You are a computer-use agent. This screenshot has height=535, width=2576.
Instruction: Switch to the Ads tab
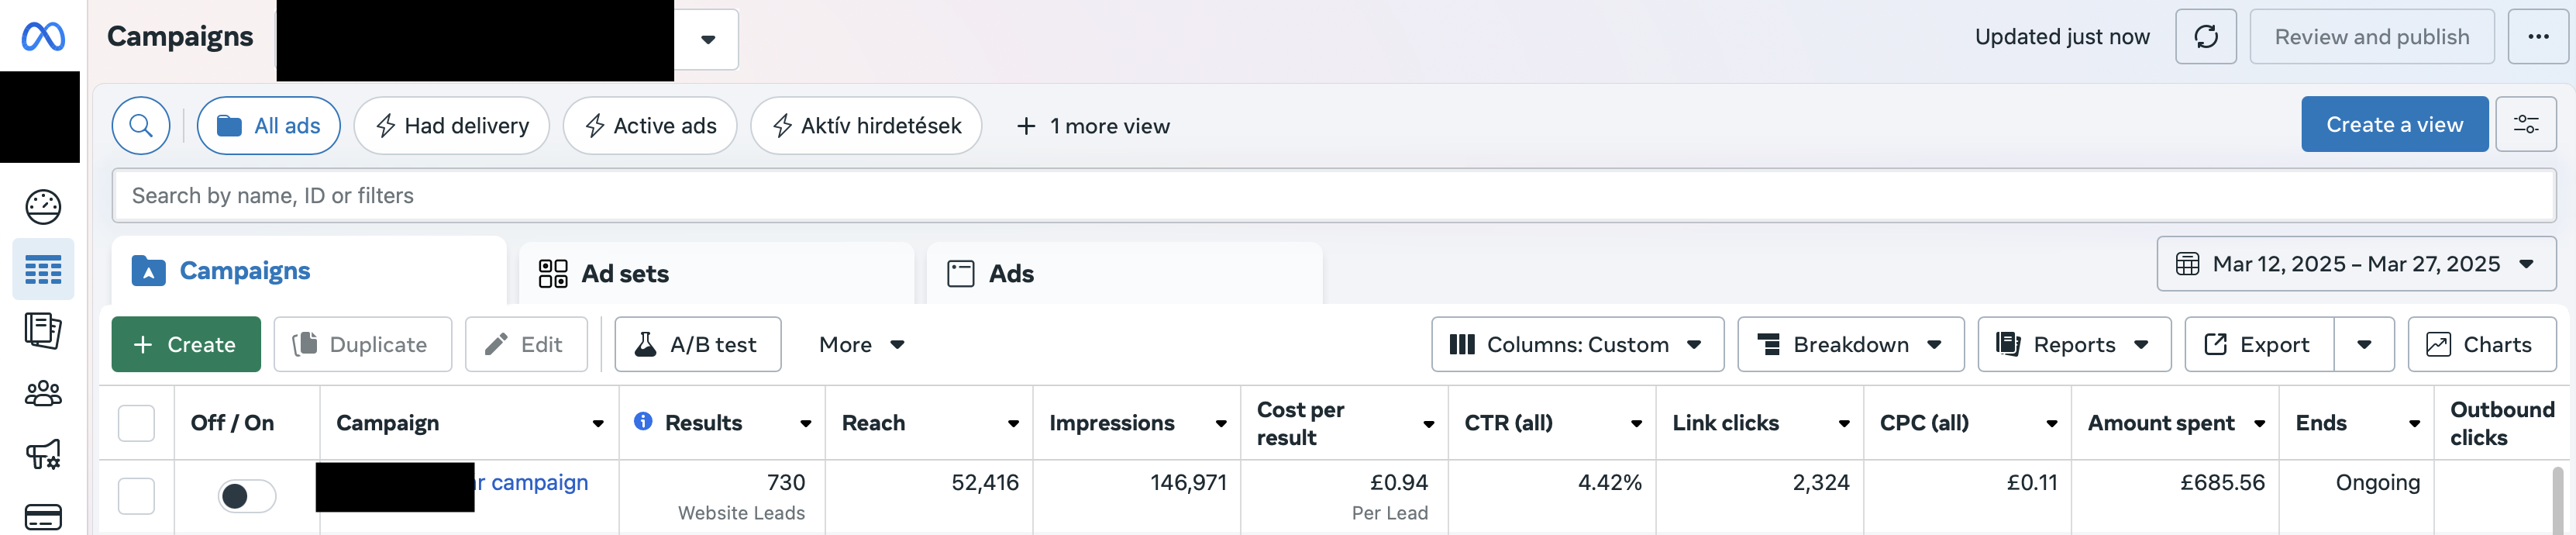click(1124, 274)
